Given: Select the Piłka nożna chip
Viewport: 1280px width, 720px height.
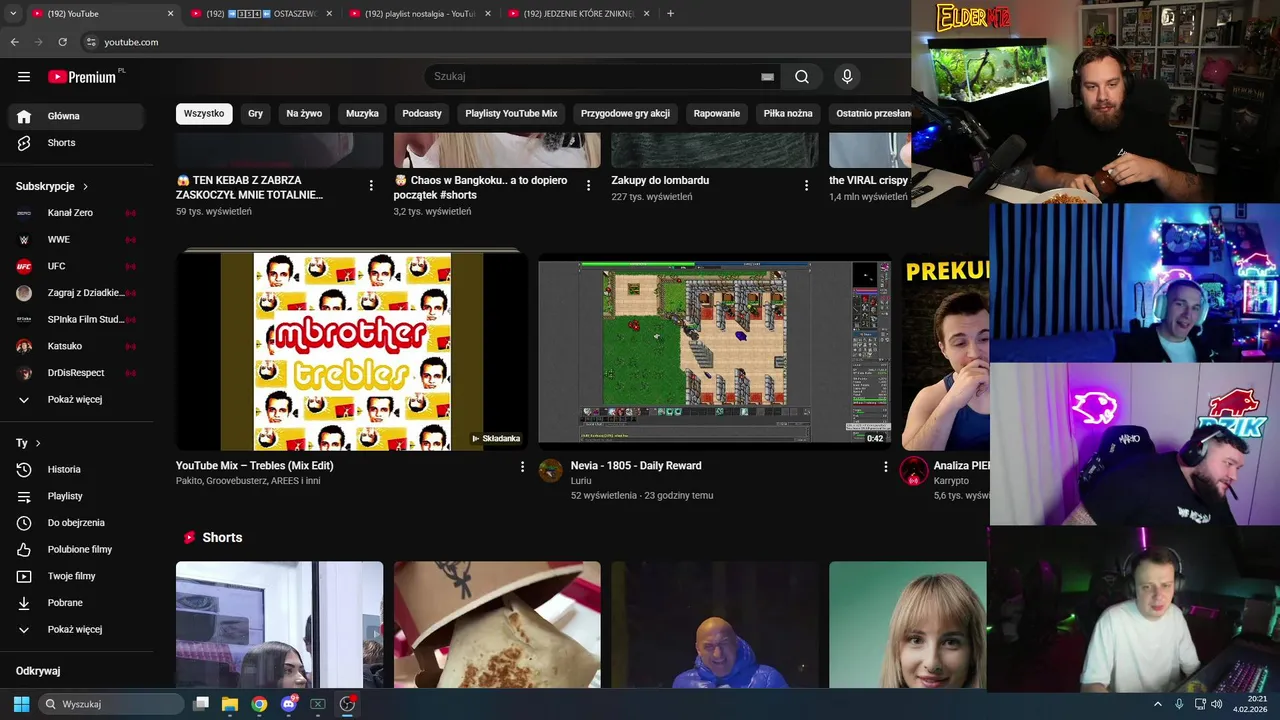Looking at the screenshot, I should pyautogui.click(x=788, y=114).
